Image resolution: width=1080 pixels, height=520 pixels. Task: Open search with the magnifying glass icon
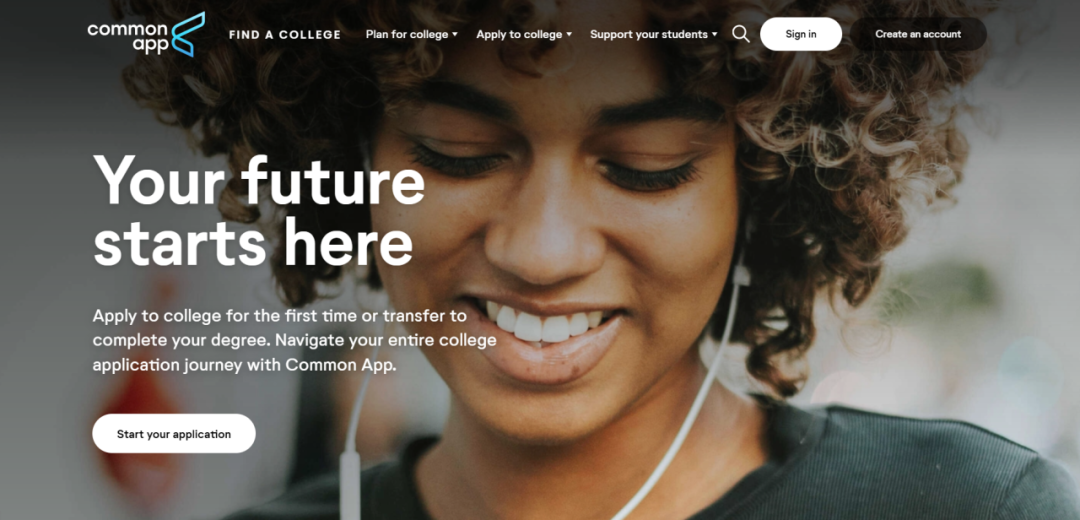[740, 34]
